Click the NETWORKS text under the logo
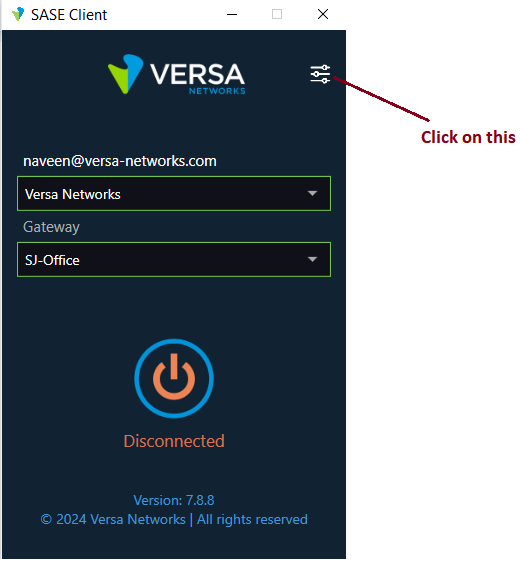 (x=217, y=91)
